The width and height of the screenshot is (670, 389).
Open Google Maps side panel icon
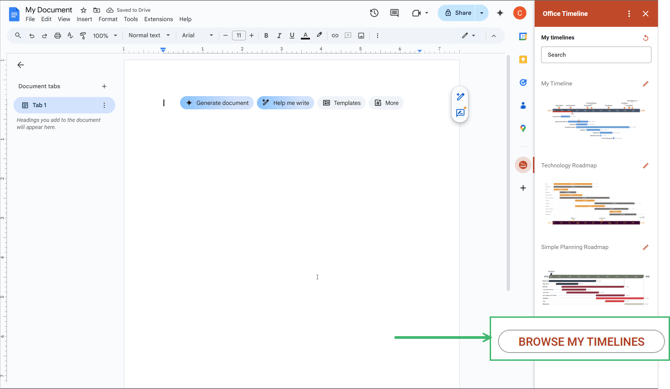pyautogui.click(x=523, y=128)
